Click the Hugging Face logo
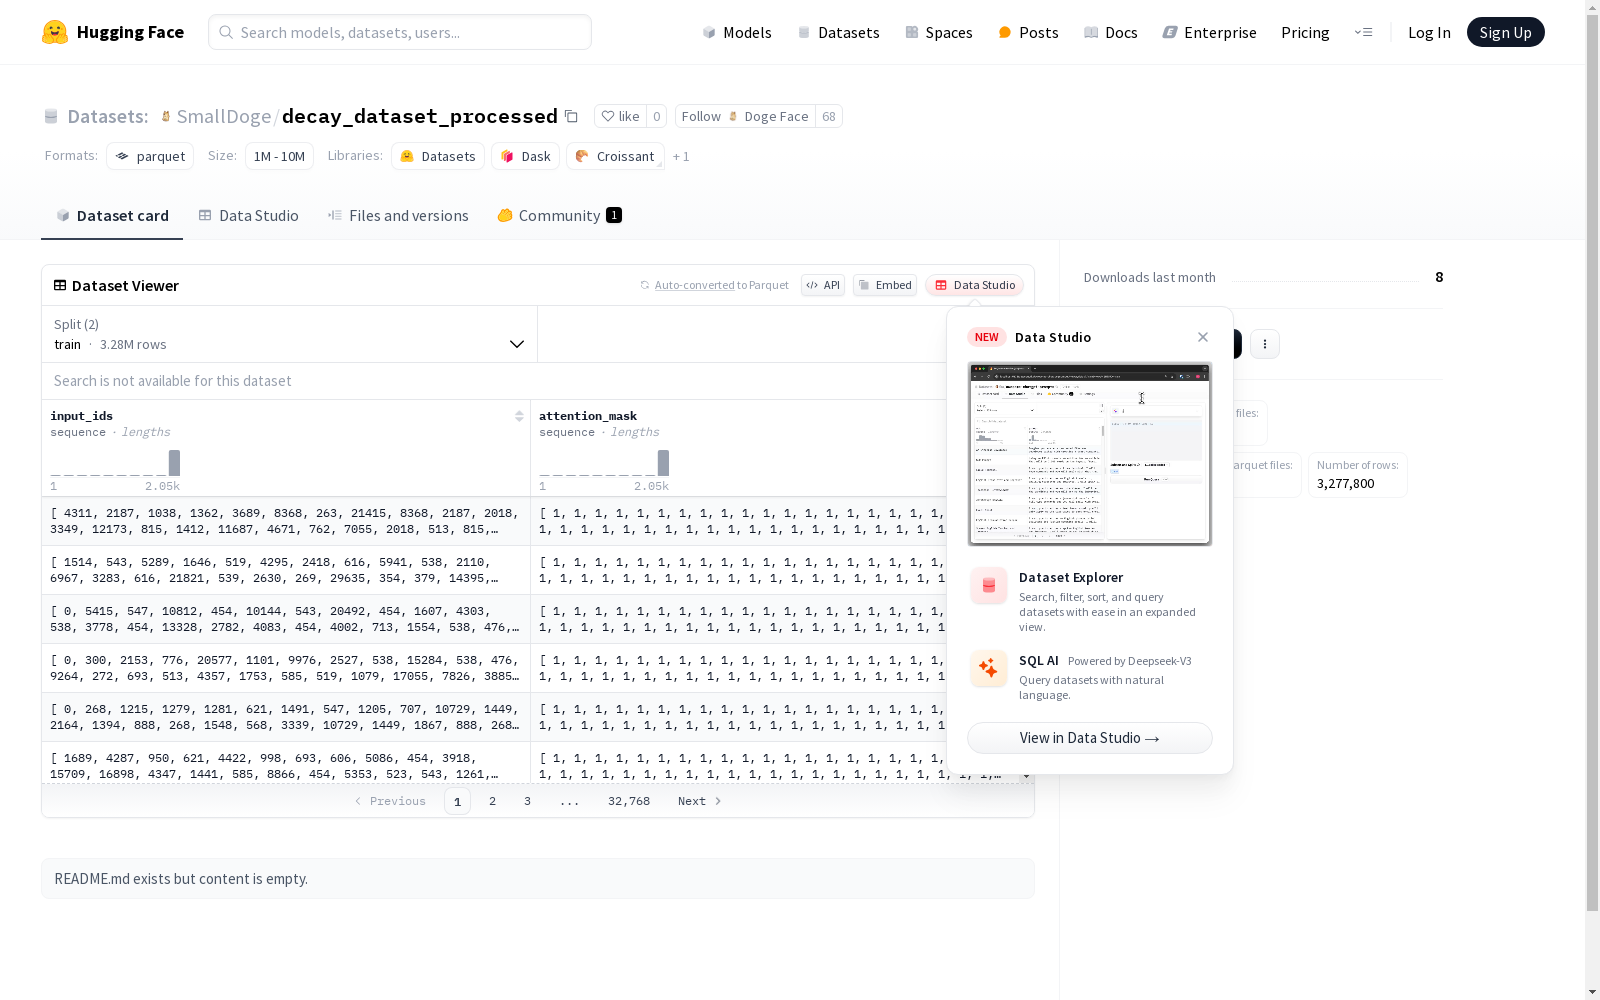 point(113,32)
